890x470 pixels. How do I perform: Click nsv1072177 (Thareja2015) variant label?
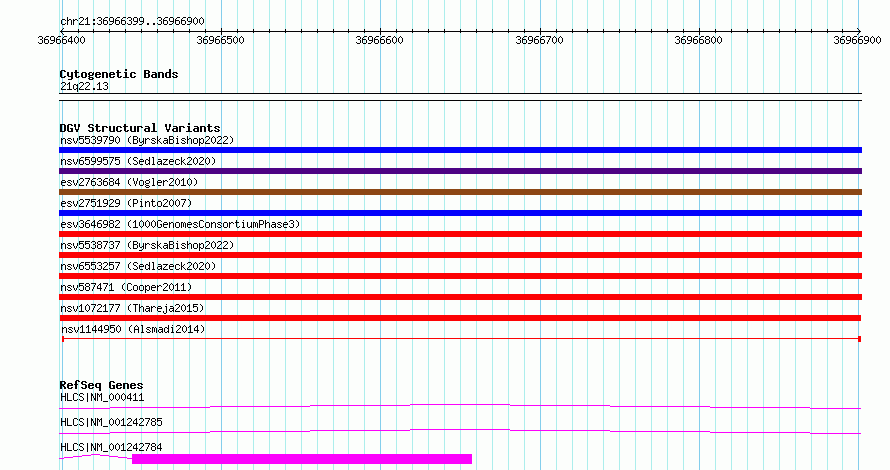[x=132, y=308]
